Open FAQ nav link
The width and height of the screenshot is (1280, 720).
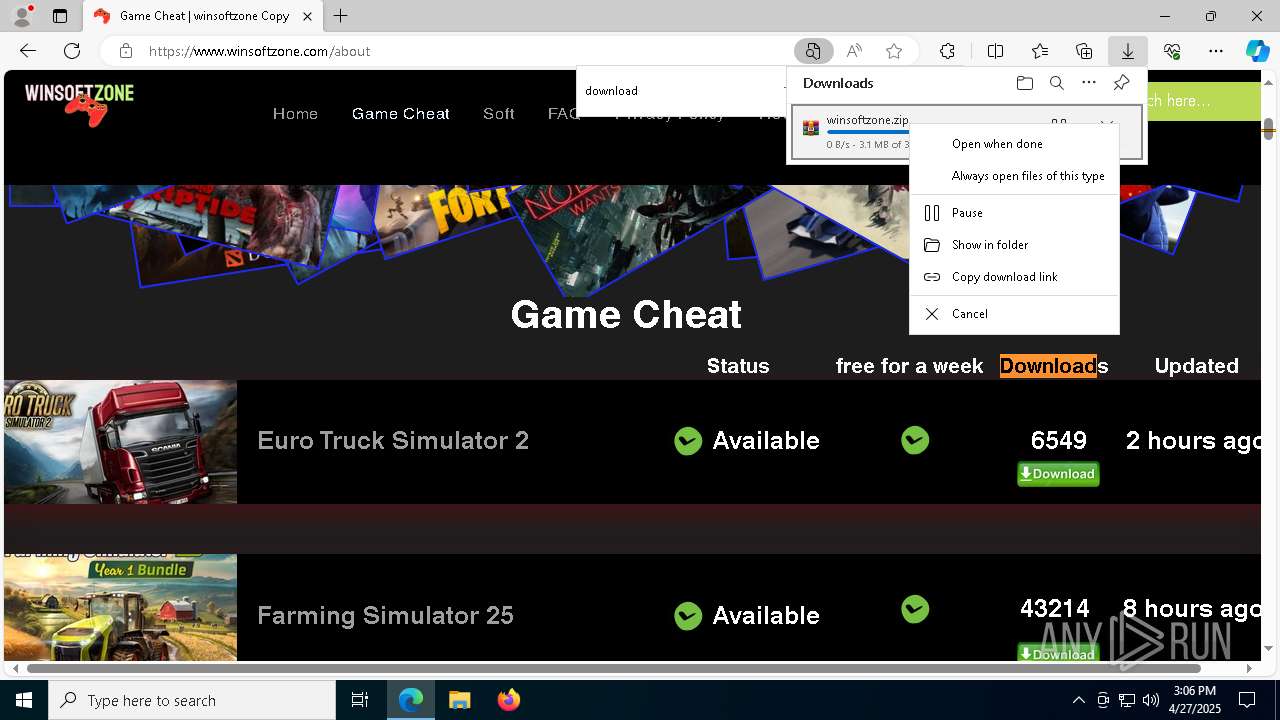pyautogui.click(x=563, y=114)
